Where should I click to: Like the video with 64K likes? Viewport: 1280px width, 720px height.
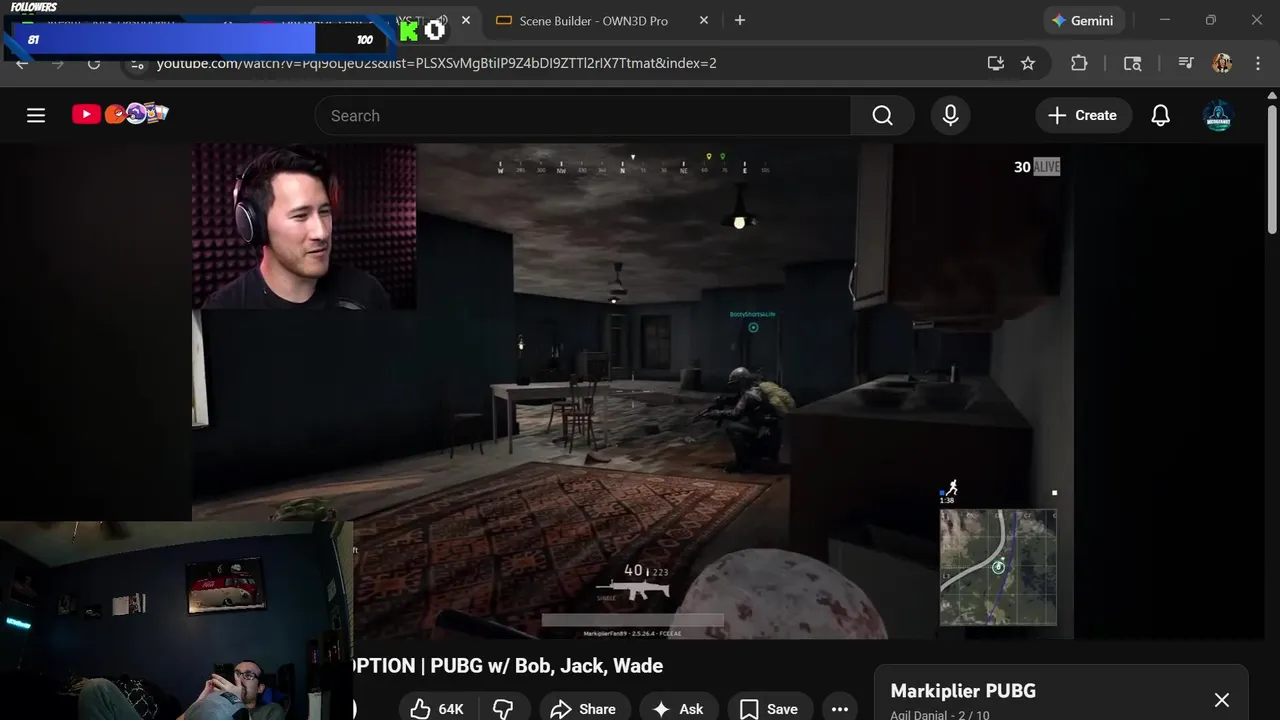click(437, 709)
